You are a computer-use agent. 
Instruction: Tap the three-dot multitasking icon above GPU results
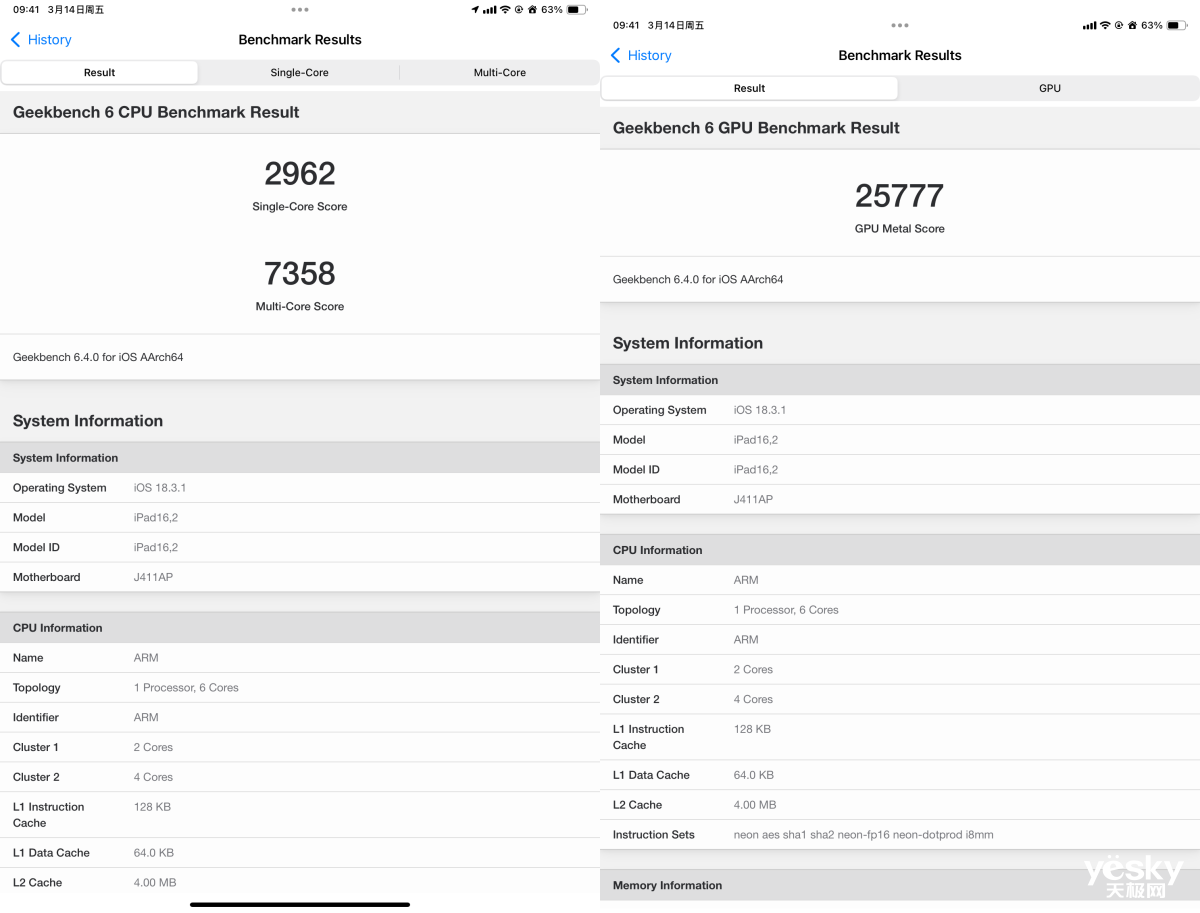point(900,25)
